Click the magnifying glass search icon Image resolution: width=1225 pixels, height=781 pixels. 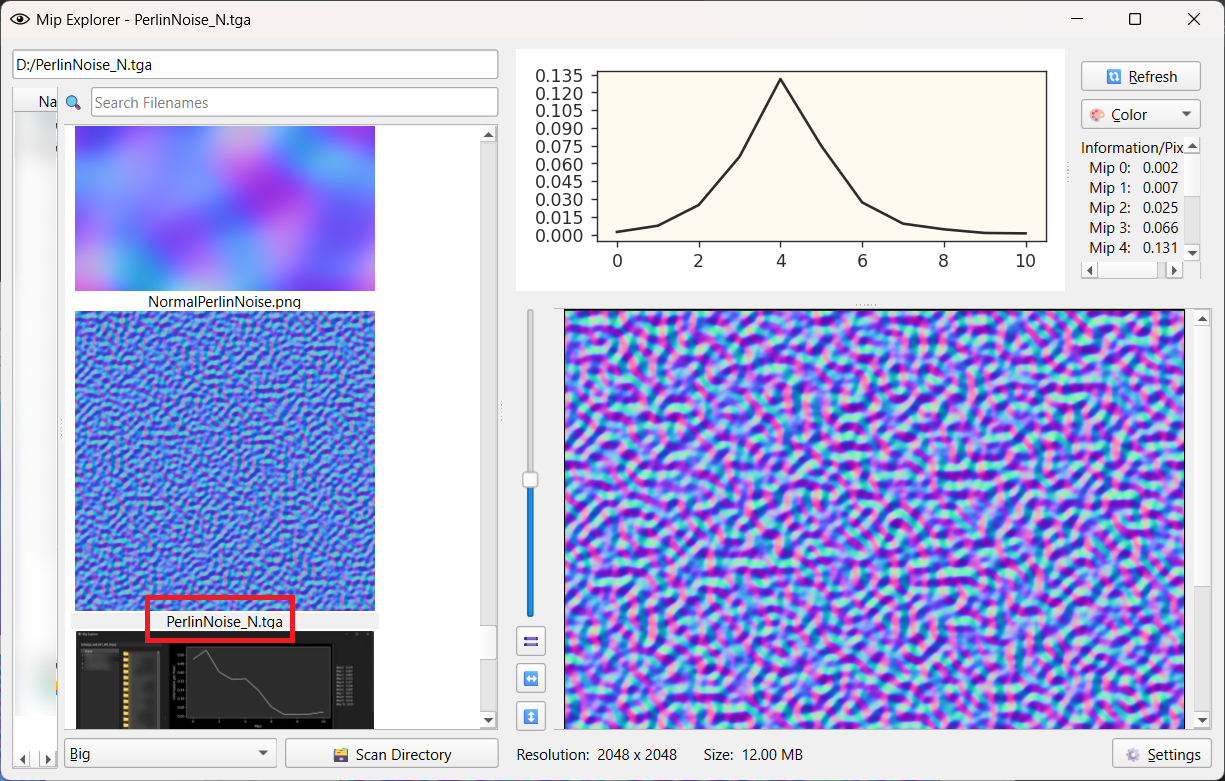tap(73, 102)
